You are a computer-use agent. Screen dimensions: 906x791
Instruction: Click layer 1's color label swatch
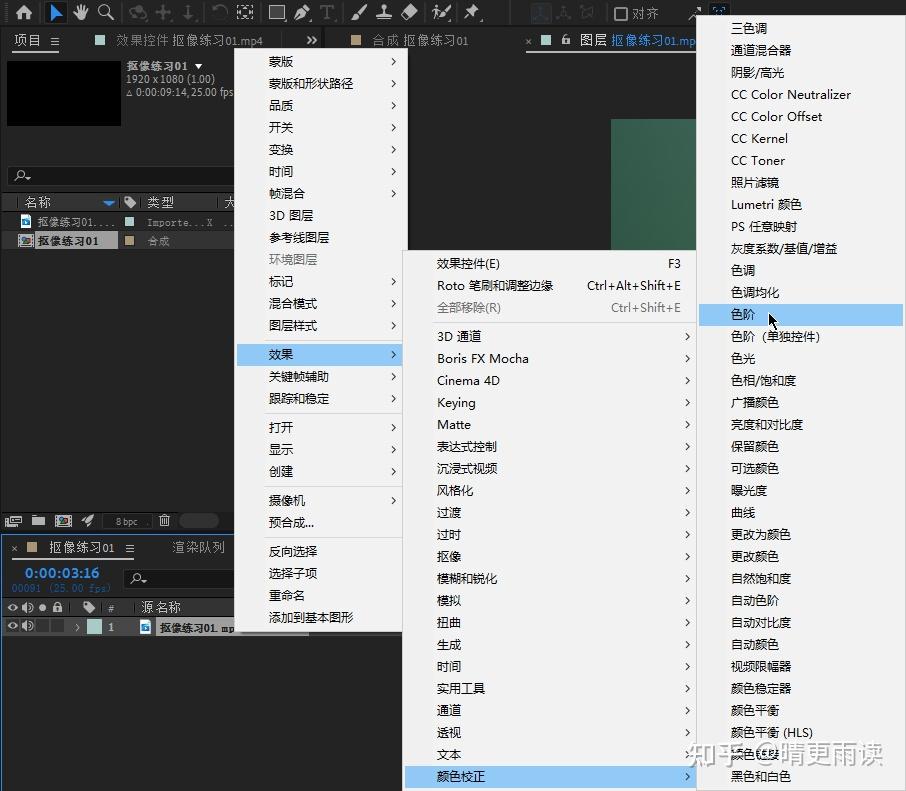pyautogui.click(x=93, y=627)
